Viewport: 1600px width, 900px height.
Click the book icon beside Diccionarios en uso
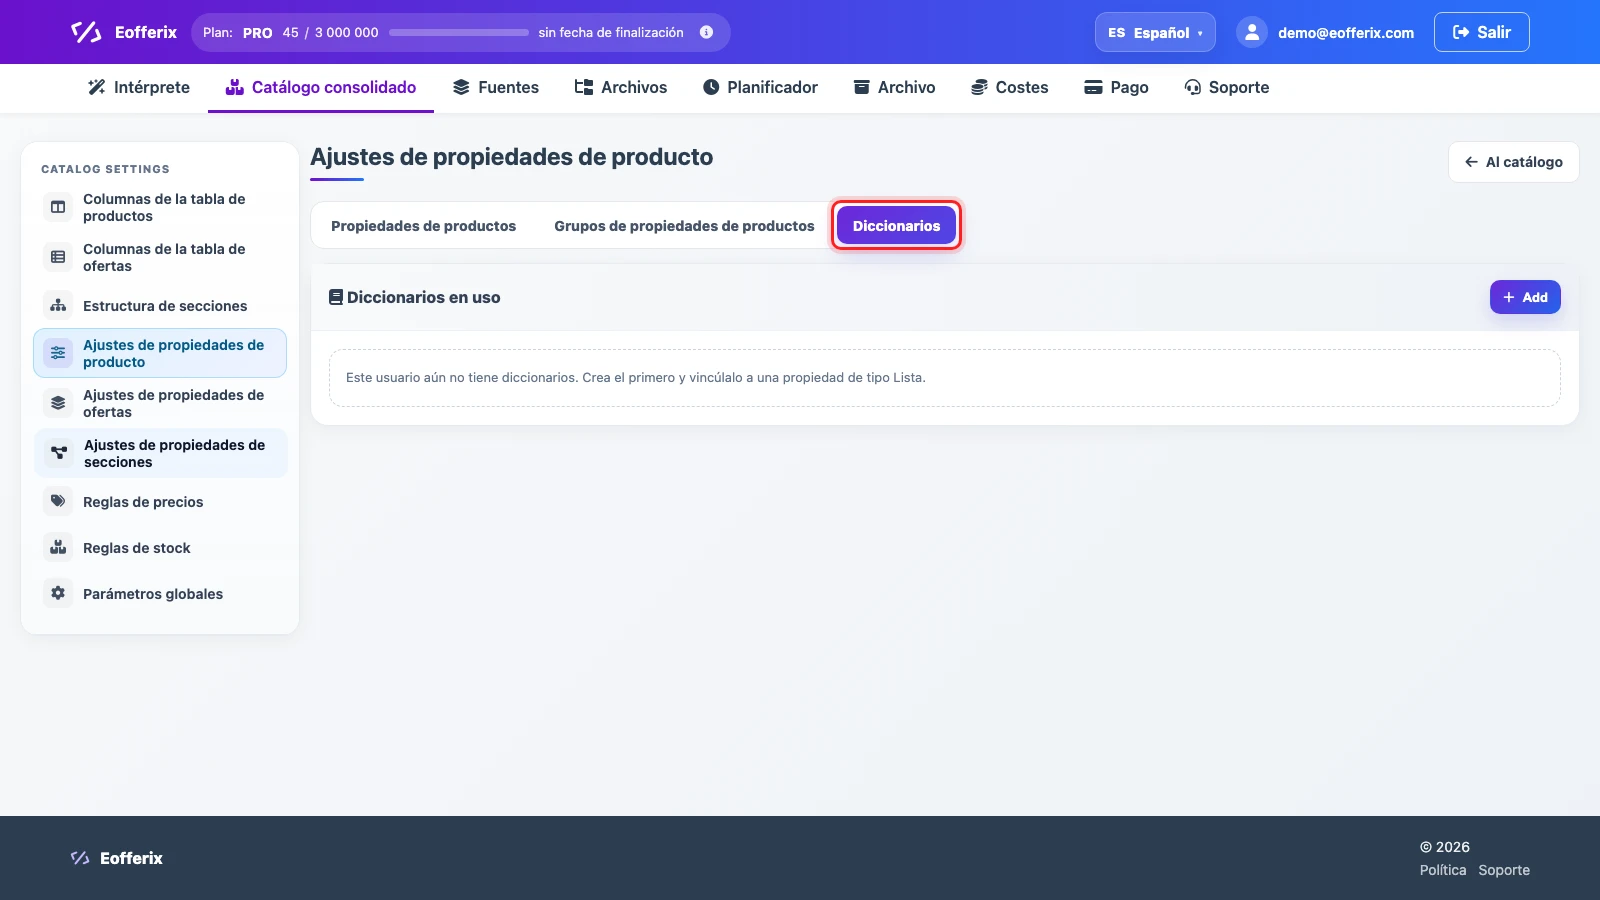tap(336, 297)
